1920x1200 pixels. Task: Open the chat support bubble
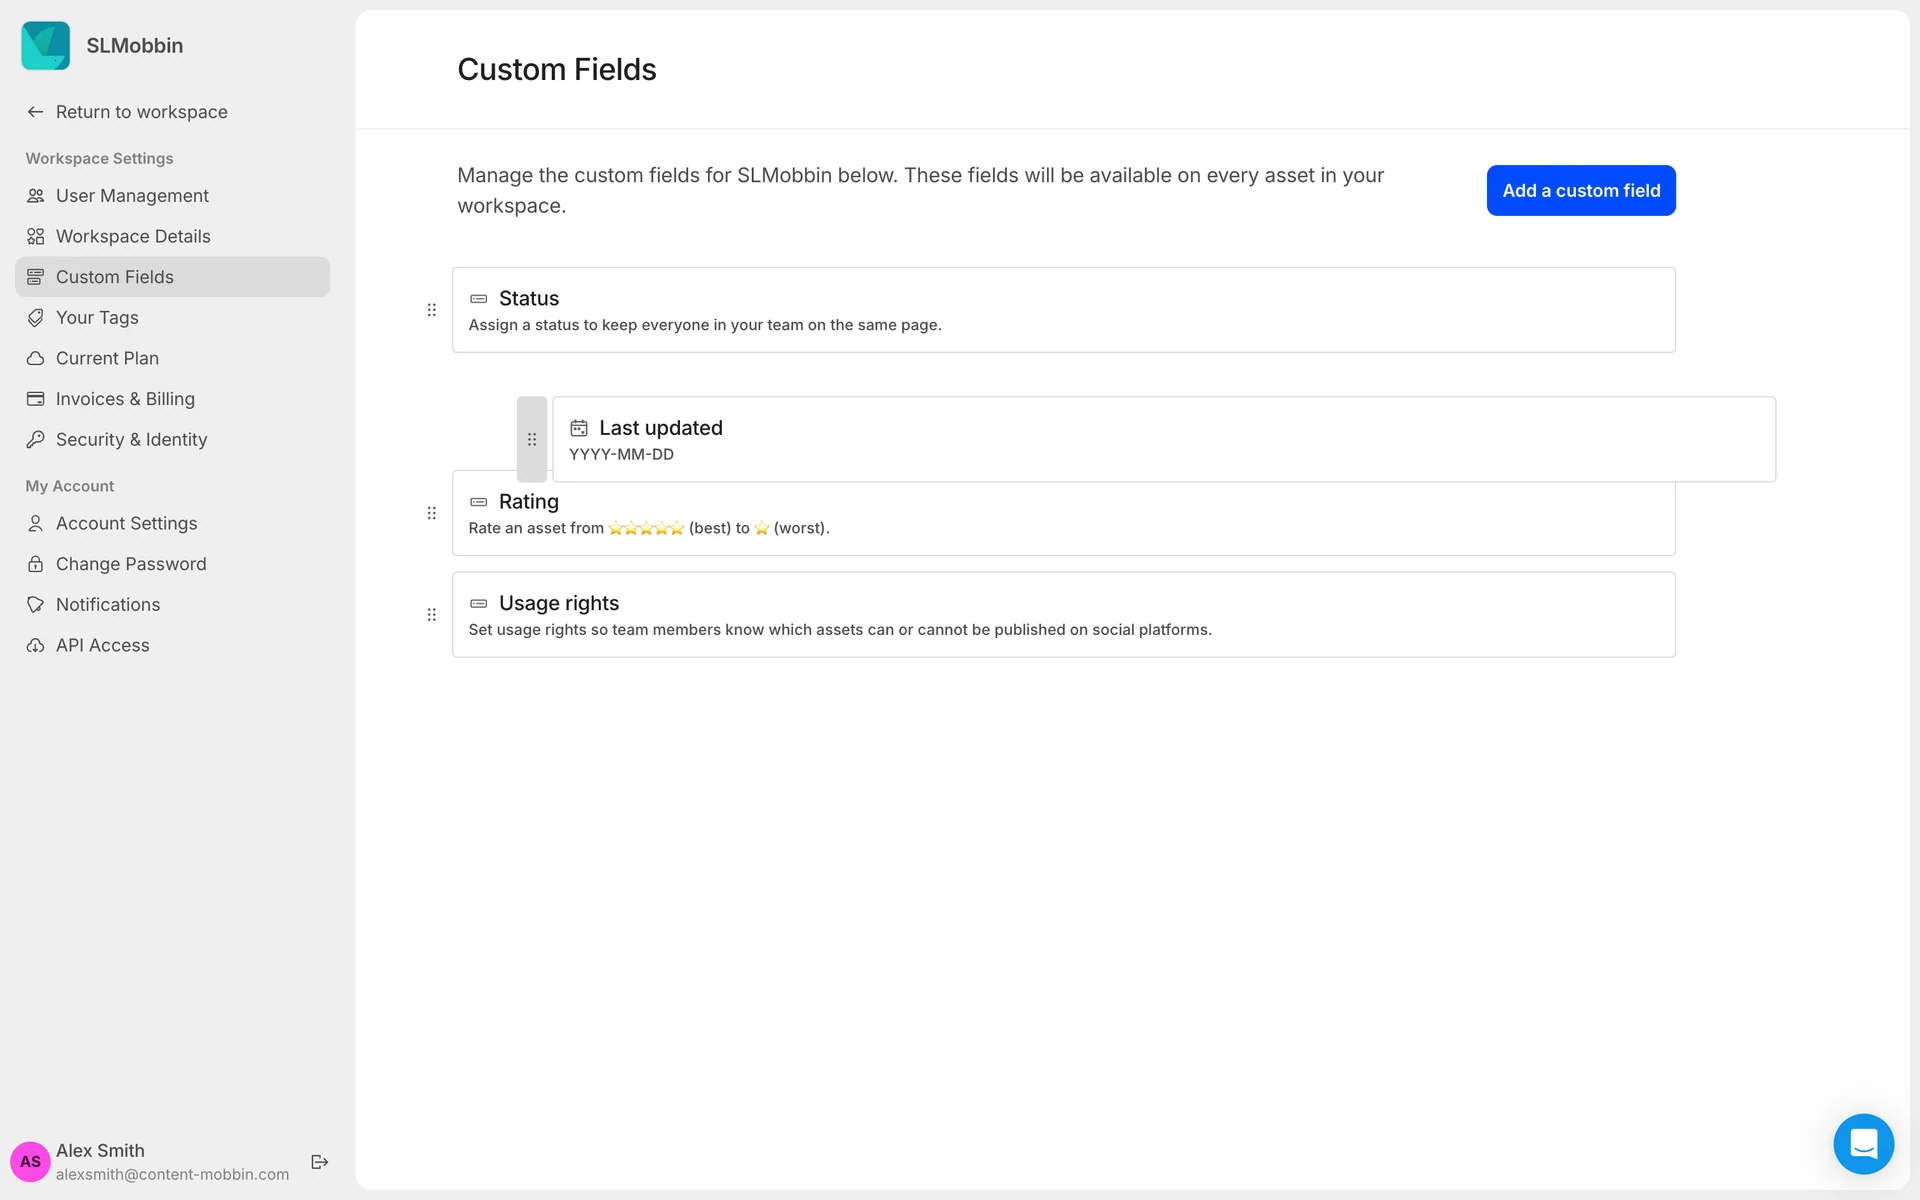(x=1863, y=1144)
